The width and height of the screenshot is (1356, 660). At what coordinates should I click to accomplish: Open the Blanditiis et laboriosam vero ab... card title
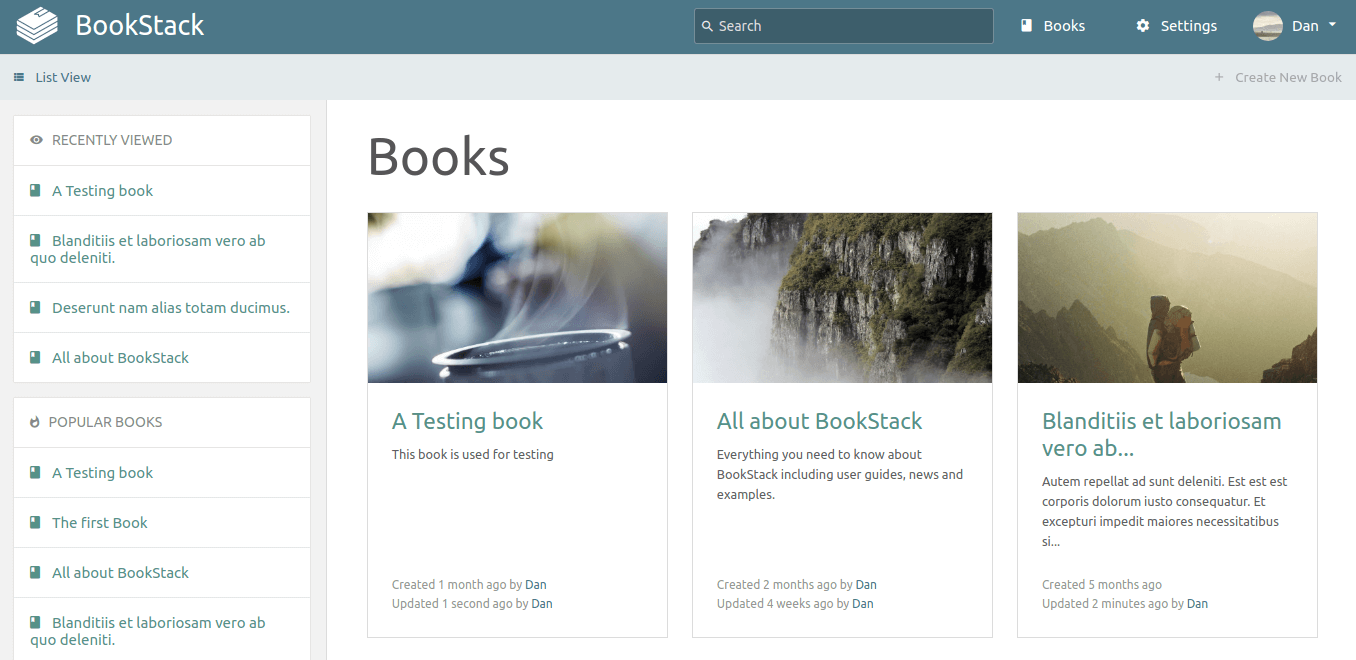pos(1161,434)
